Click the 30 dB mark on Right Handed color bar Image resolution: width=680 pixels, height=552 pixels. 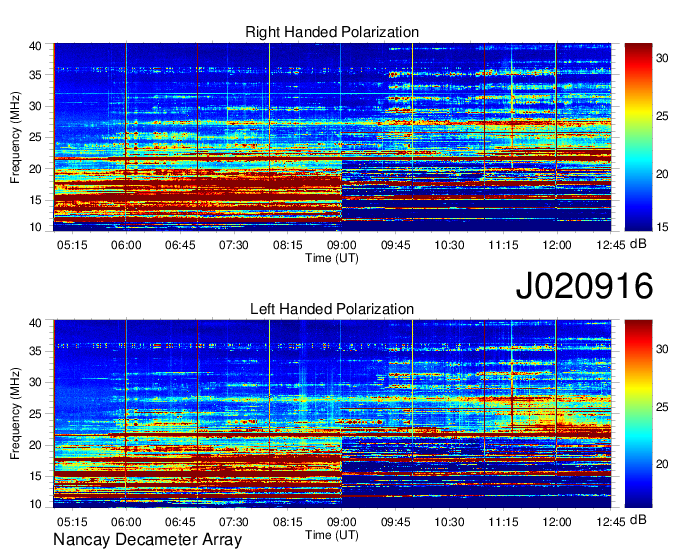(662, 58)
